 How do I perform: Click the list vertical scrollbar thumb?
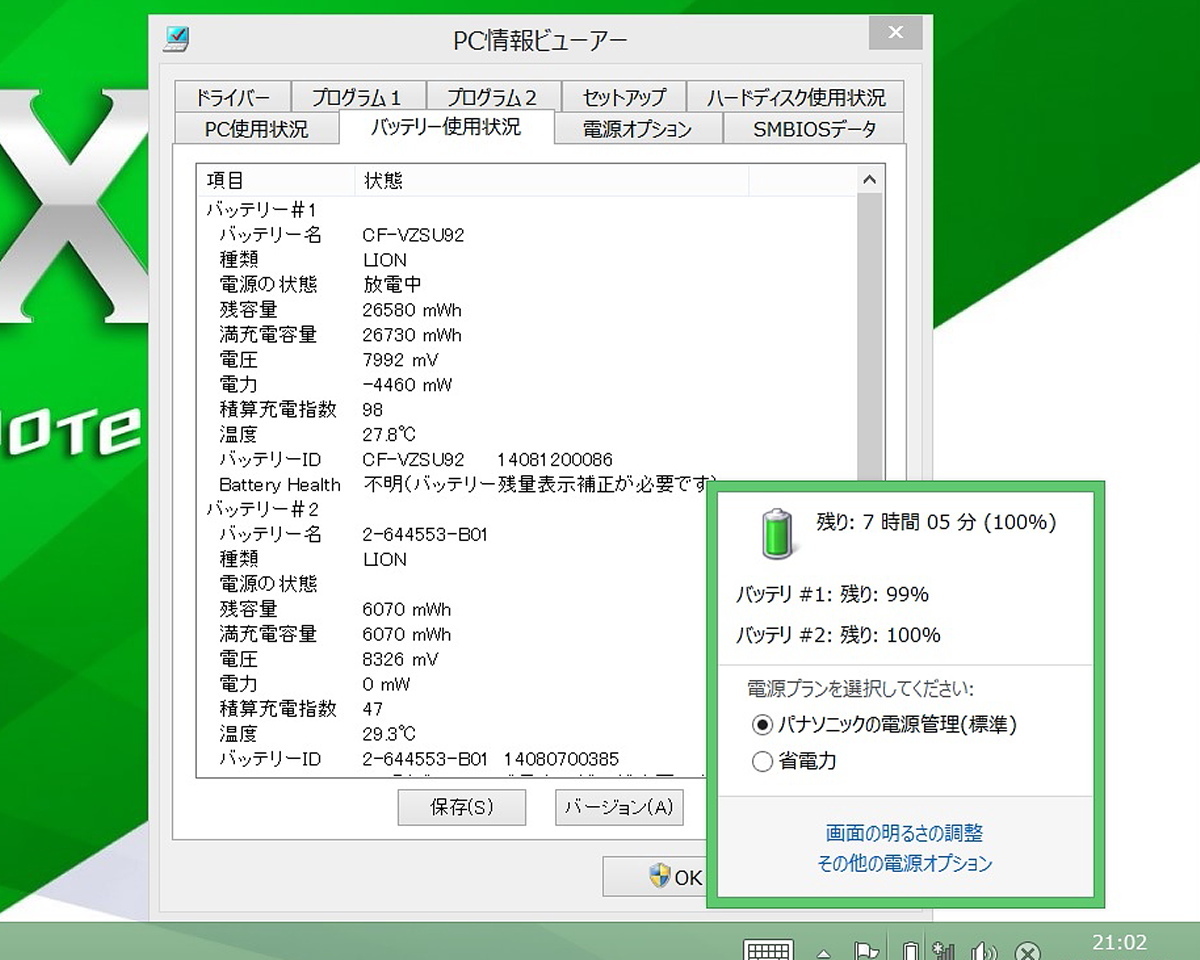click(869, 338)
